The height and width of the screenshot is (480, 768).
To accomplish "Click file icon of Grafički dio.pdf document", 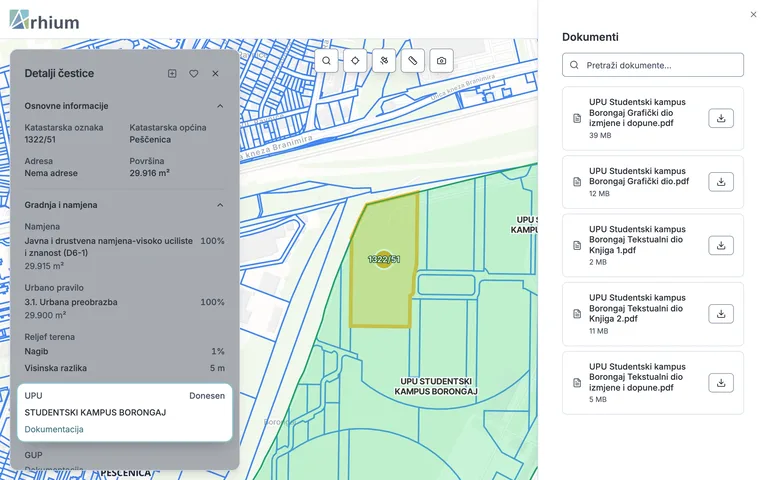I will coord(577,182).
